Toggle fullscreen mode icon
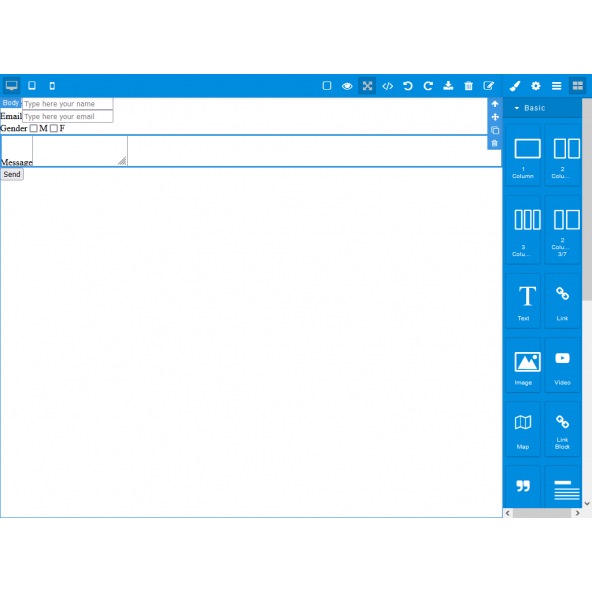The width and height of the screenshot is (592, 592). click(x=367, y=86)
